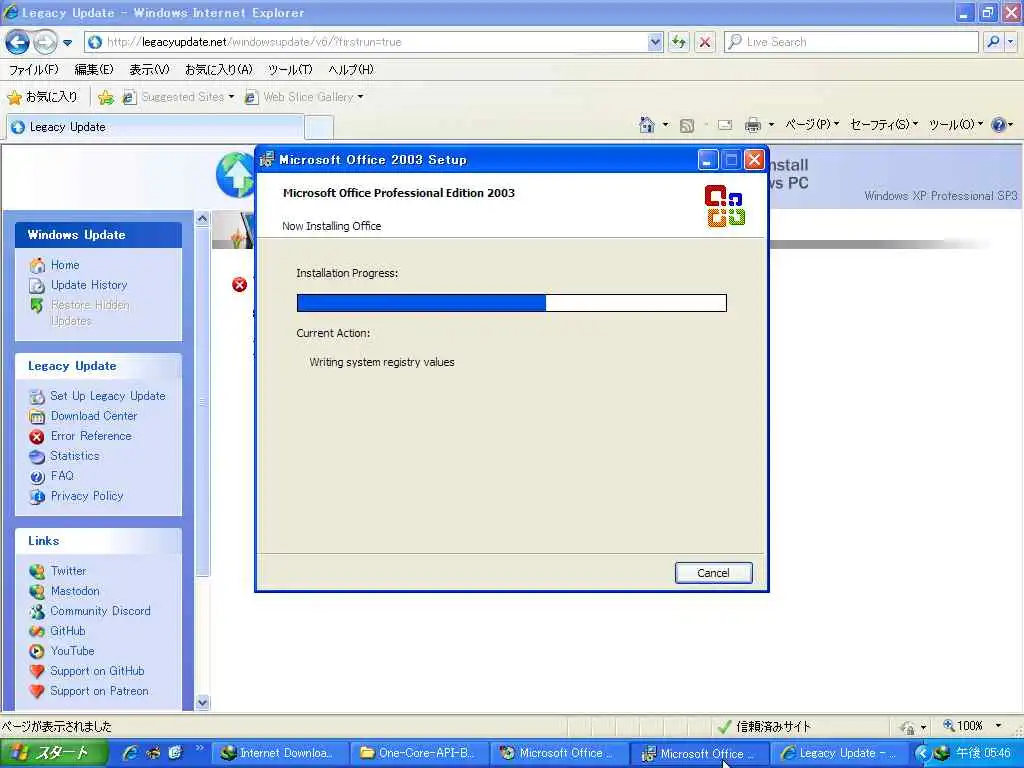This screenshot has width=1024, height=768.
Task: Click the Community Discord icon
Action: pos(37,612)
